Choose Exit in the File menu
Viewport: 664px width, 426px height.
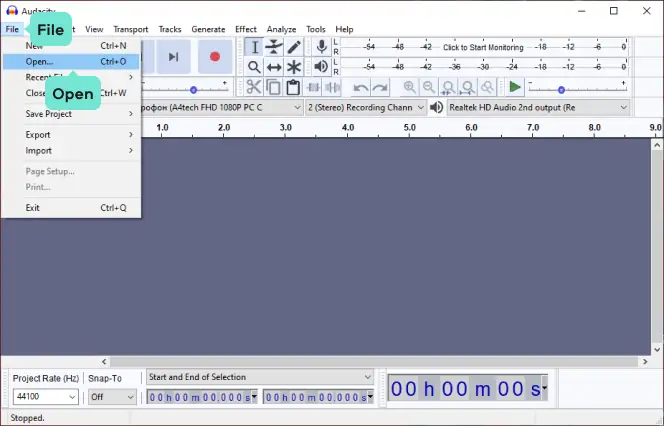point(71,207)
